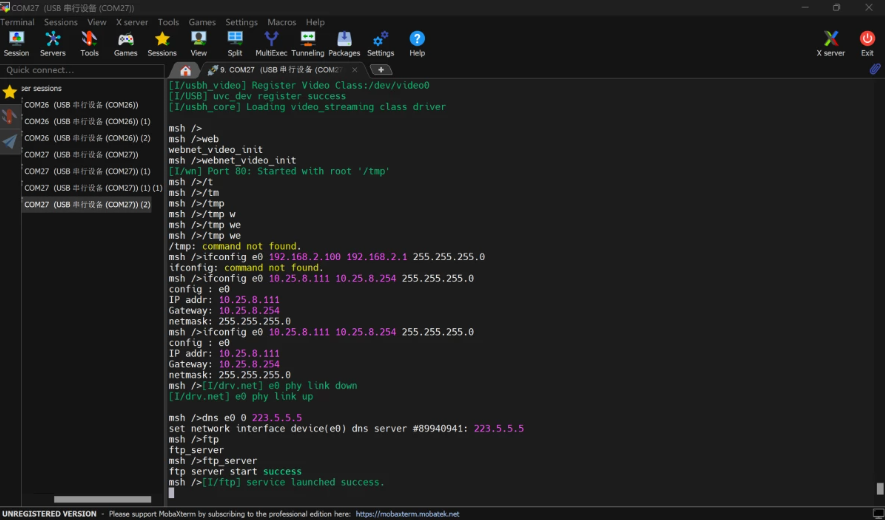Open the Session toolbar icon

16,43
